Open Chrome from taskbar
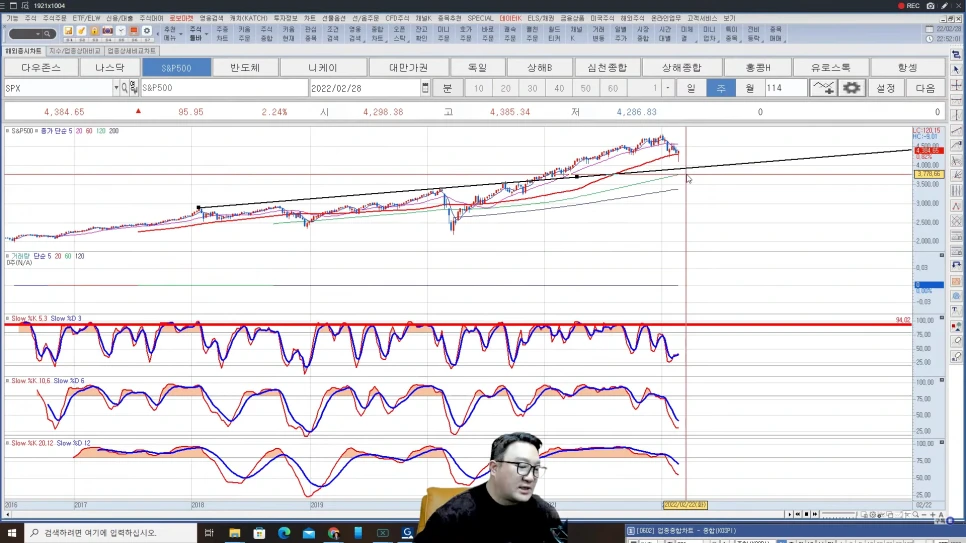The image size is (966, 543). [333, 533]
